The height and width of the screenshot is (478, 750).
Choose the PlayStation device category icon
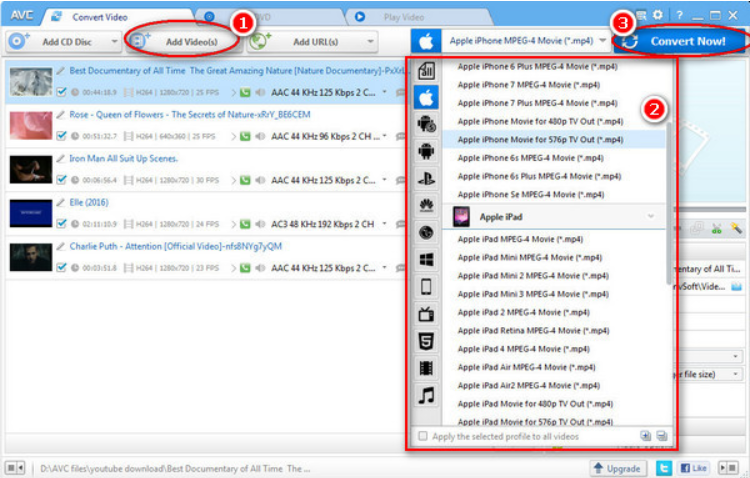(426, 179)
